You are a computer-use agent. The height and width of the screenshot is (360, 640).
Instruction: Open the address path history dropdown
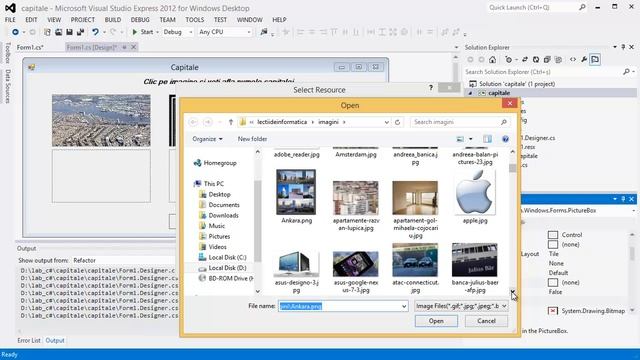(x=387, y=122)
